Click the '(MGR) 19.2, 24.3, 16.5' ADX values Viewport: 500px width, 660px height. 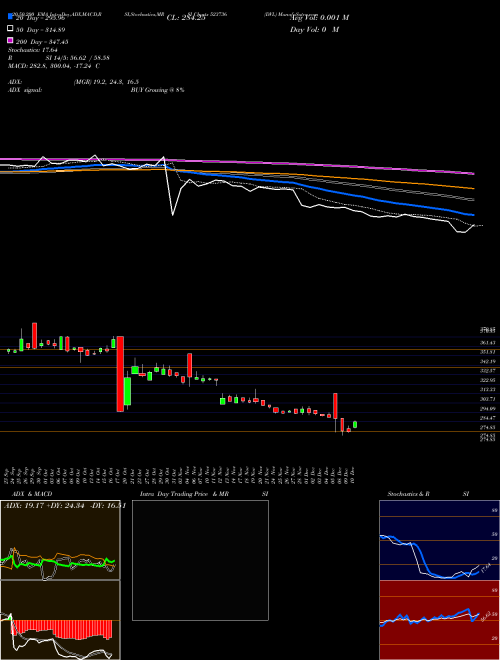coord(106,82)
